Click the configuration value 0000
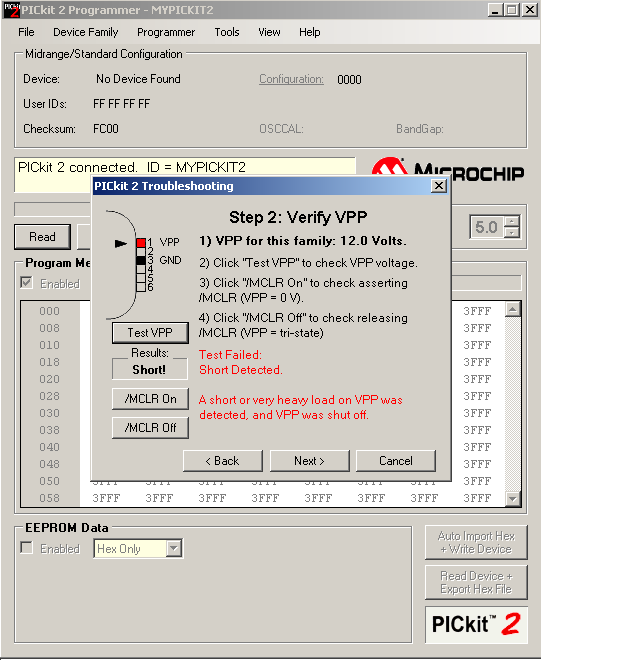Image resolution: width=640 pixels, height=660 pixels. click(x=349, y=80)
